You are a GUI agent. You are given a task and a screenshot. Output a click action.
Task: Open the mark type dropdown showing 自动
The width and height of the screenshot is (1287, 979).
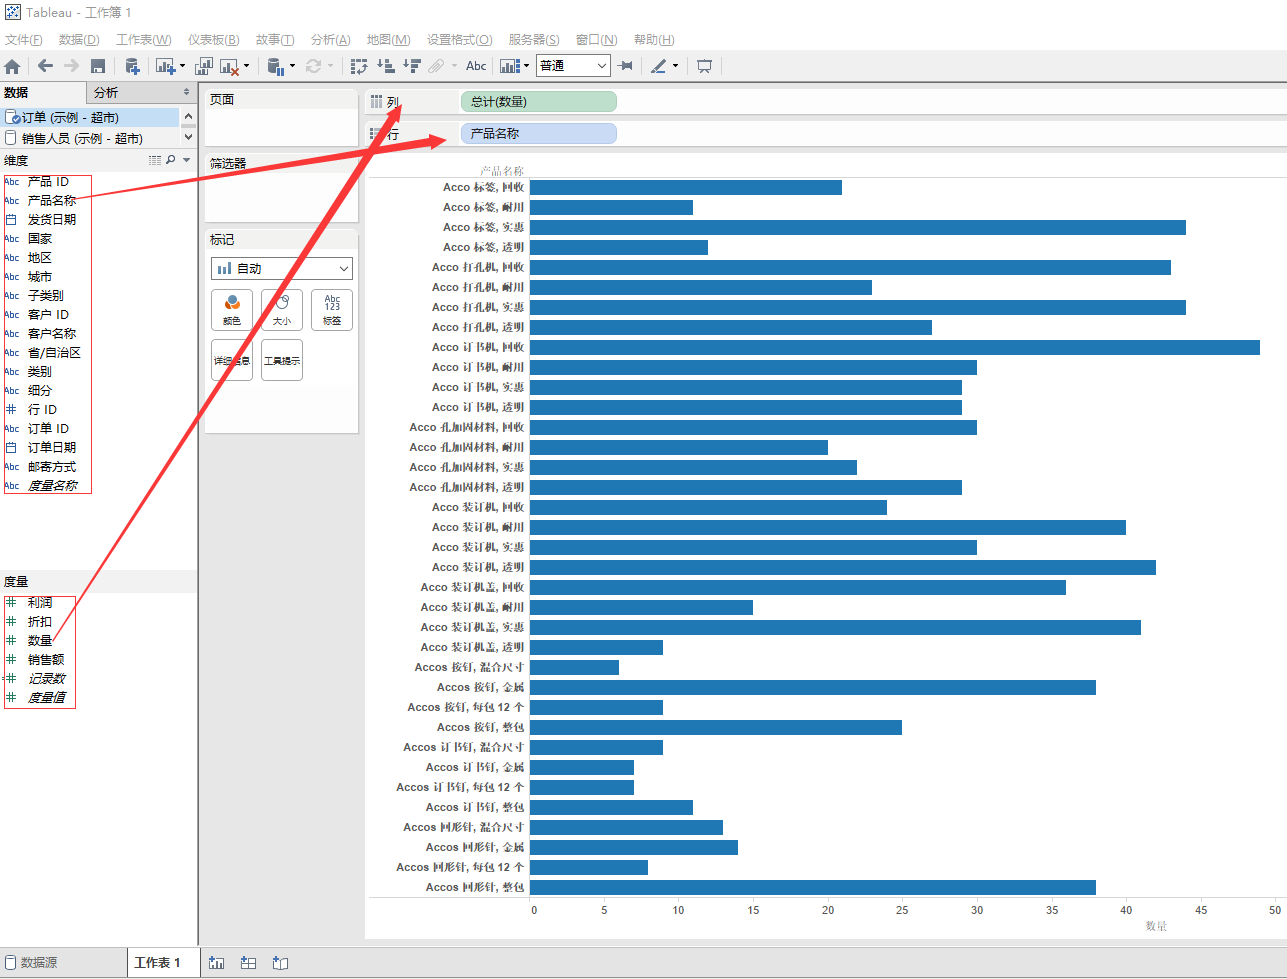coord(282,268)
